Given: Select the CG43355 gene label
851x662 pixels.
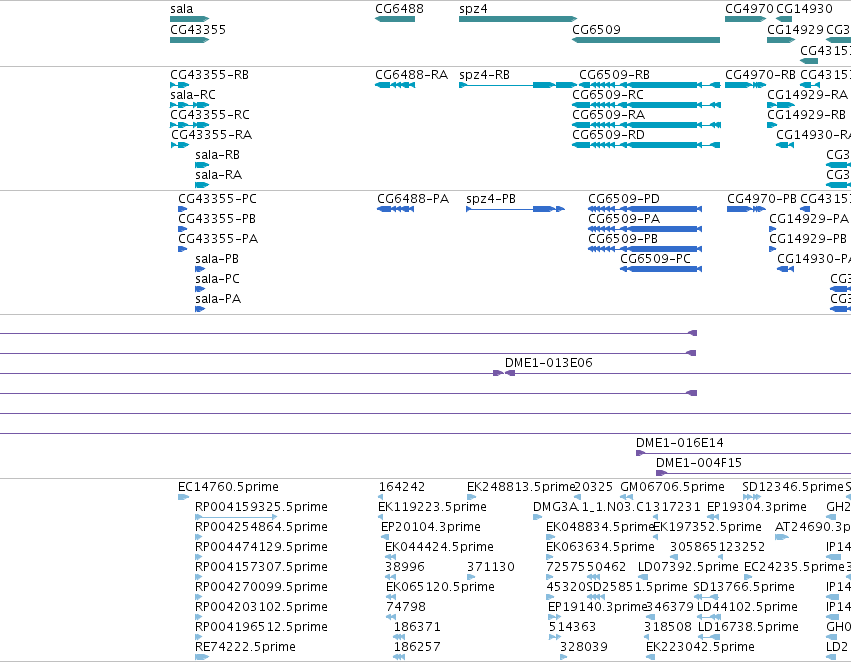Looking at the screenshot, I should tap(198, 29).
